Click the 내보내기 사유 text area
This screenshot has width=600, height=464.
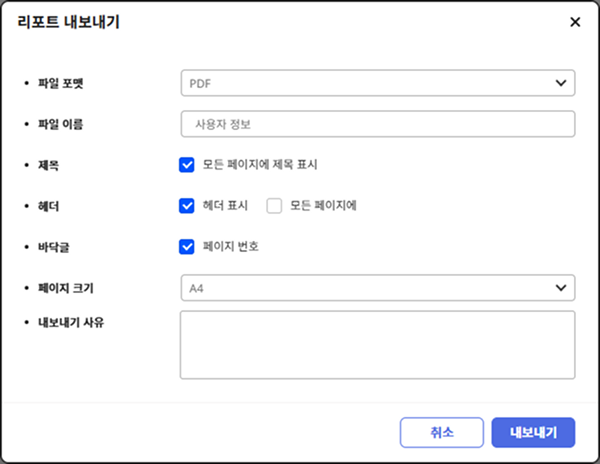377,344
